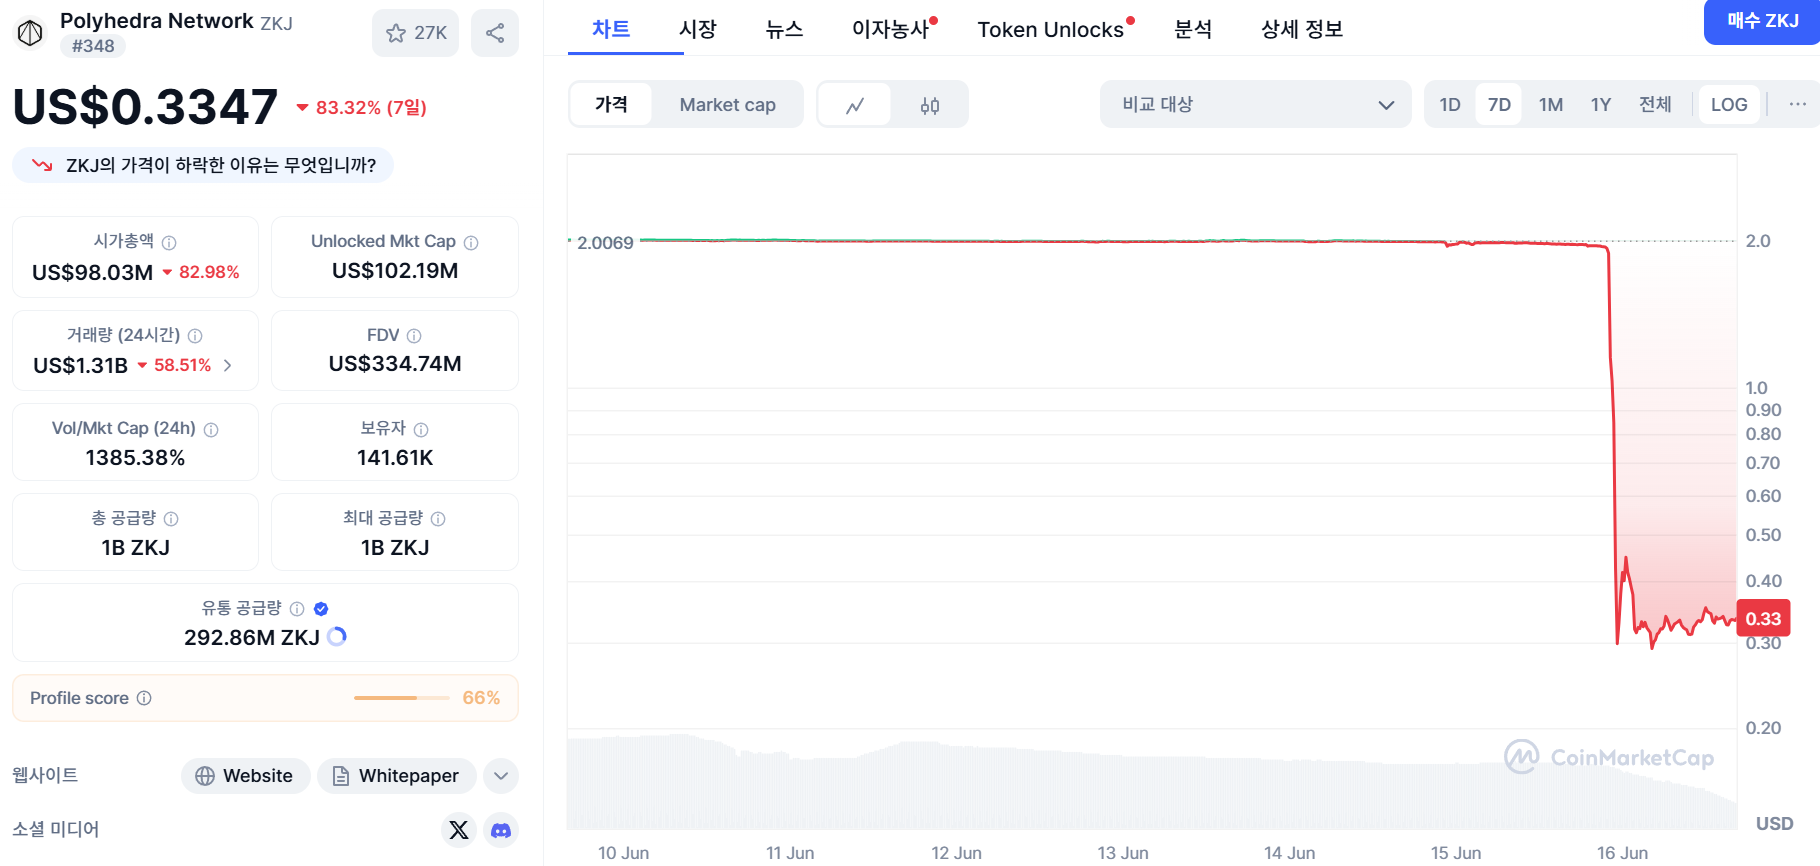
Task: Click the 매수 ZKJ buy button
Action: (1762, 21)
